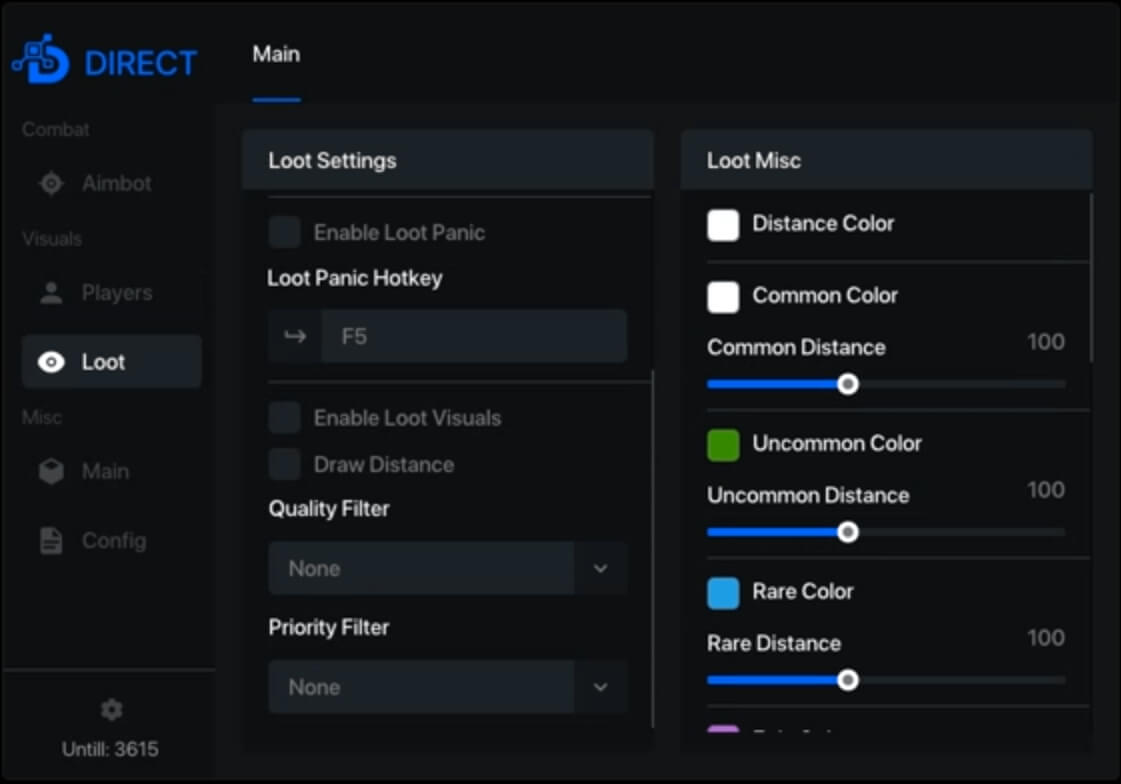Click the DIRECT logo icon
The width and height of the screenshot is (1121, 784).
(x=41, y=62)
